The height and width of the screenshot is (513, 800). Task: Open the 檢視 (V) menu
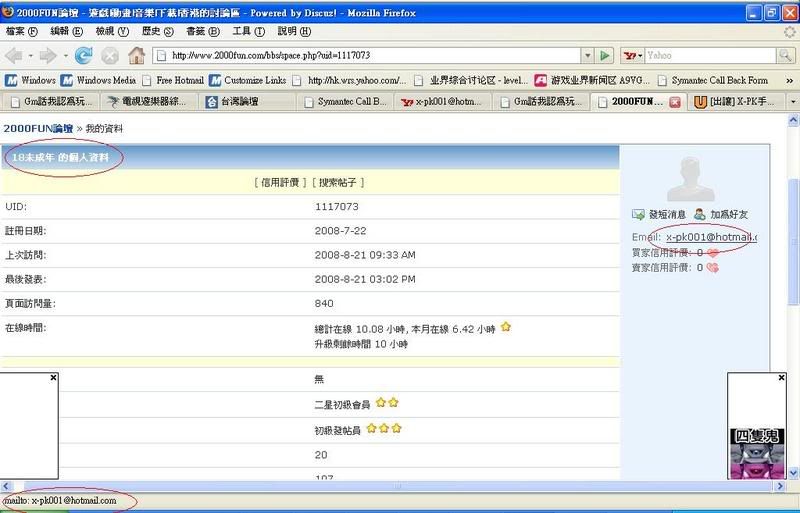point(112,31)
